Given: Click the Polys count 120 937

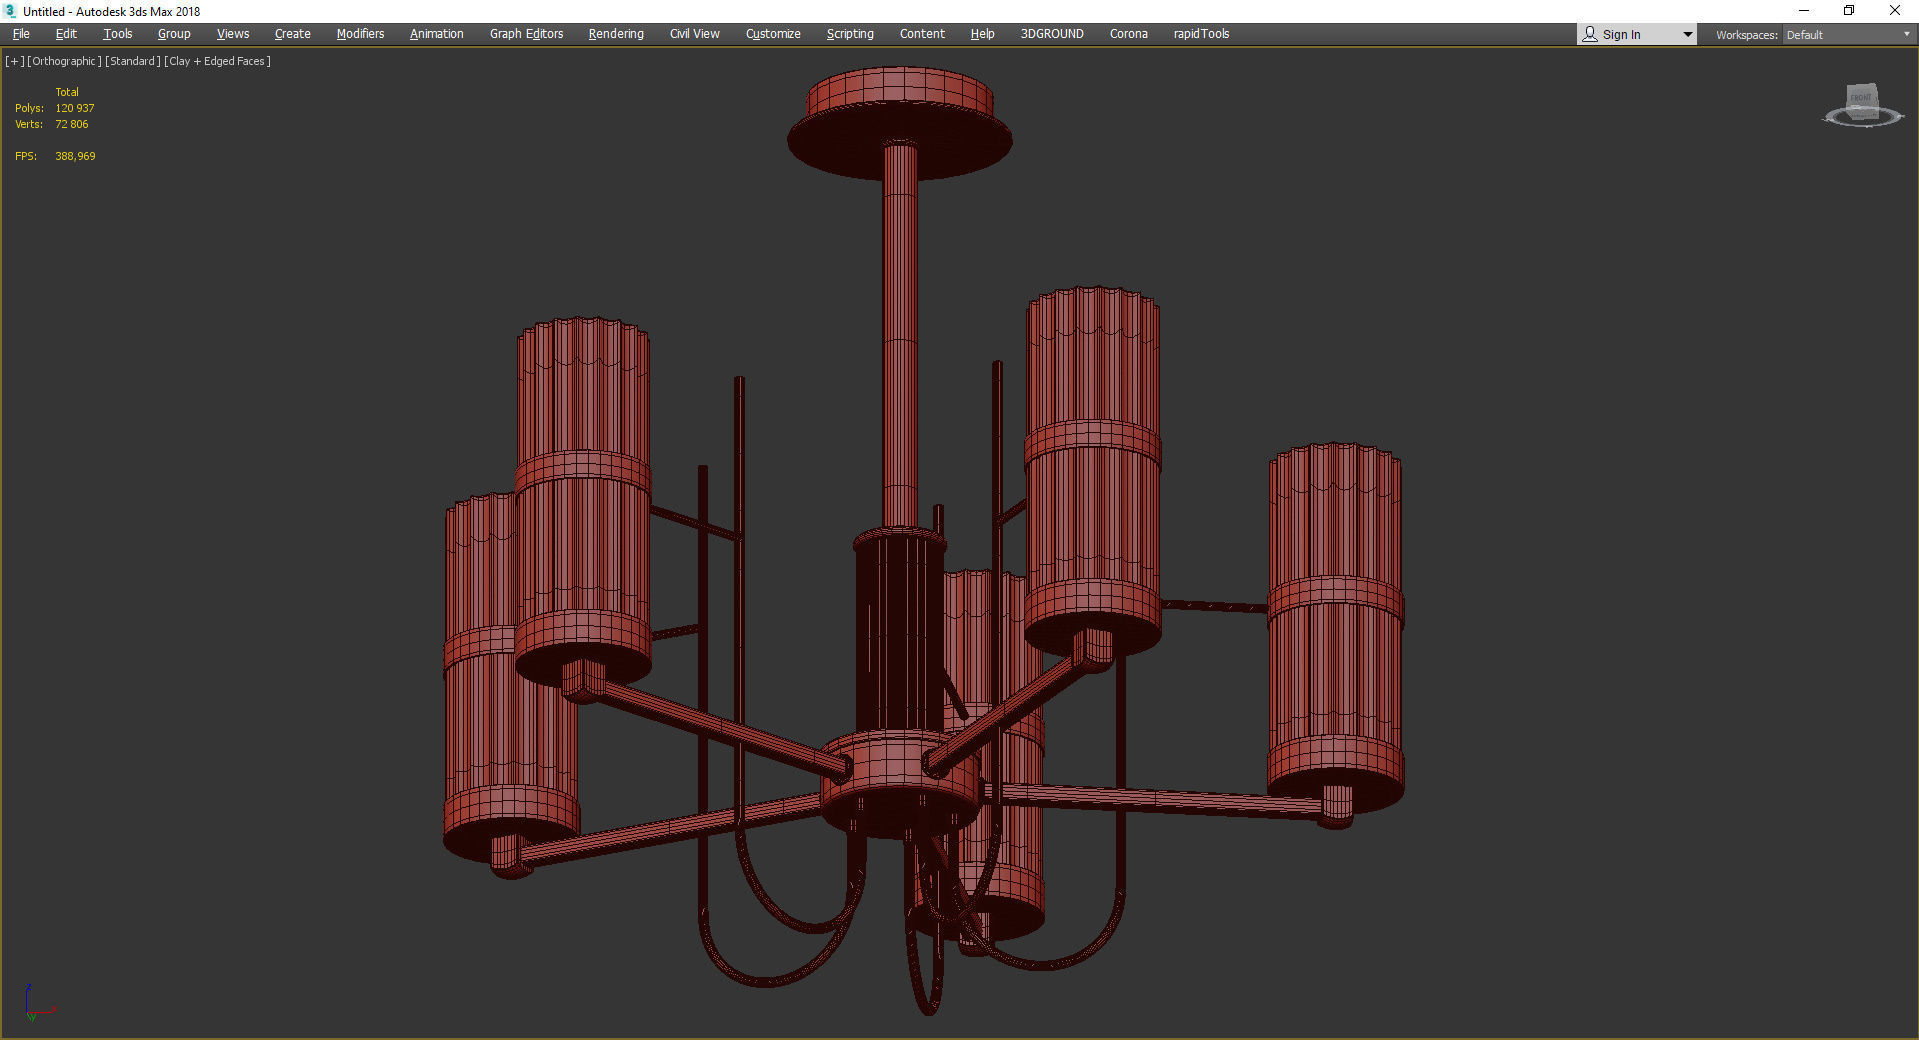Looking at the screenshot, I should click(x=75, y=108).
